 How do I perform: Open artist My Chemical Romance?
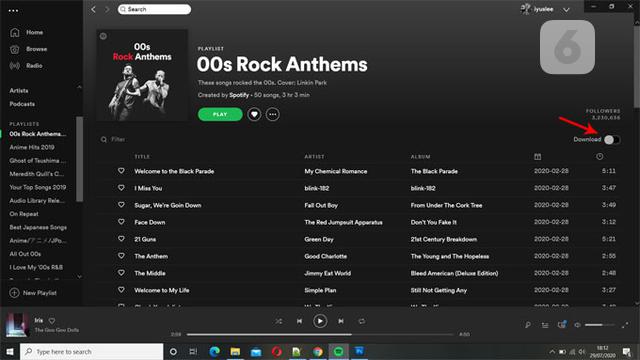(336, 171)
